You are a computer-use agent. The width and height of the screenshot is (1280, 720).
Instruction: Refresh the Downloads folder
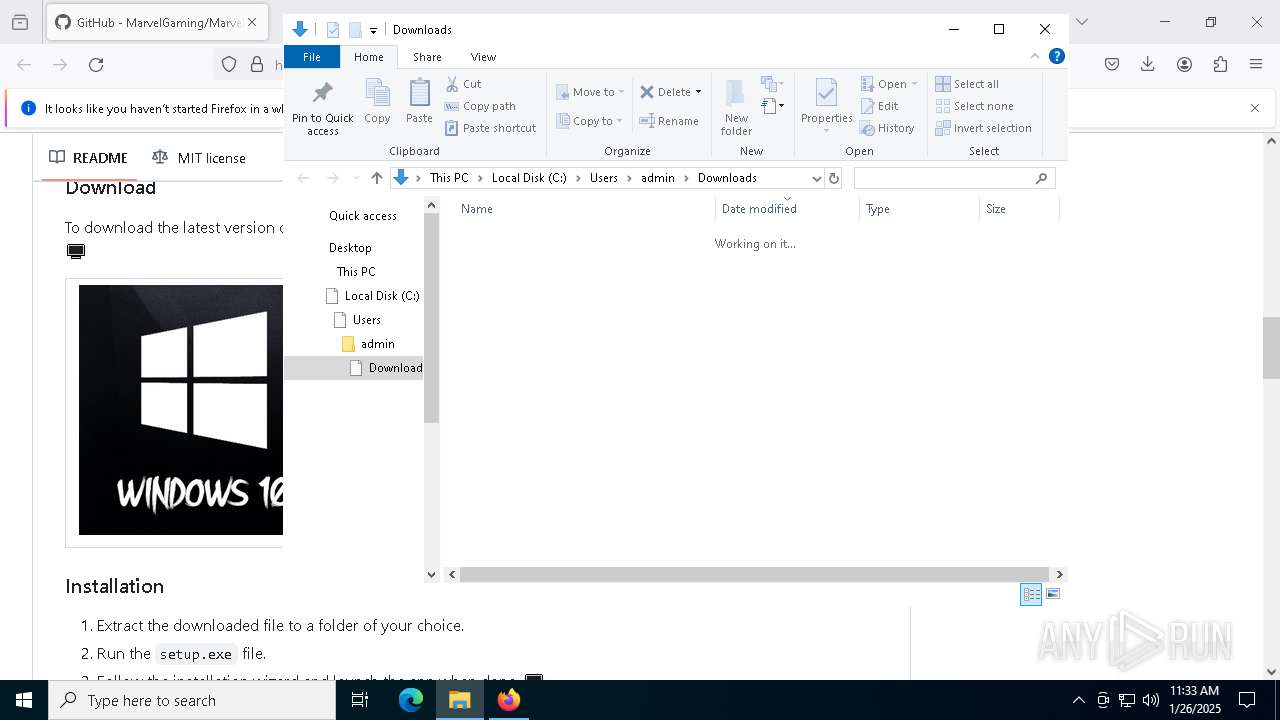click(834, 178)
